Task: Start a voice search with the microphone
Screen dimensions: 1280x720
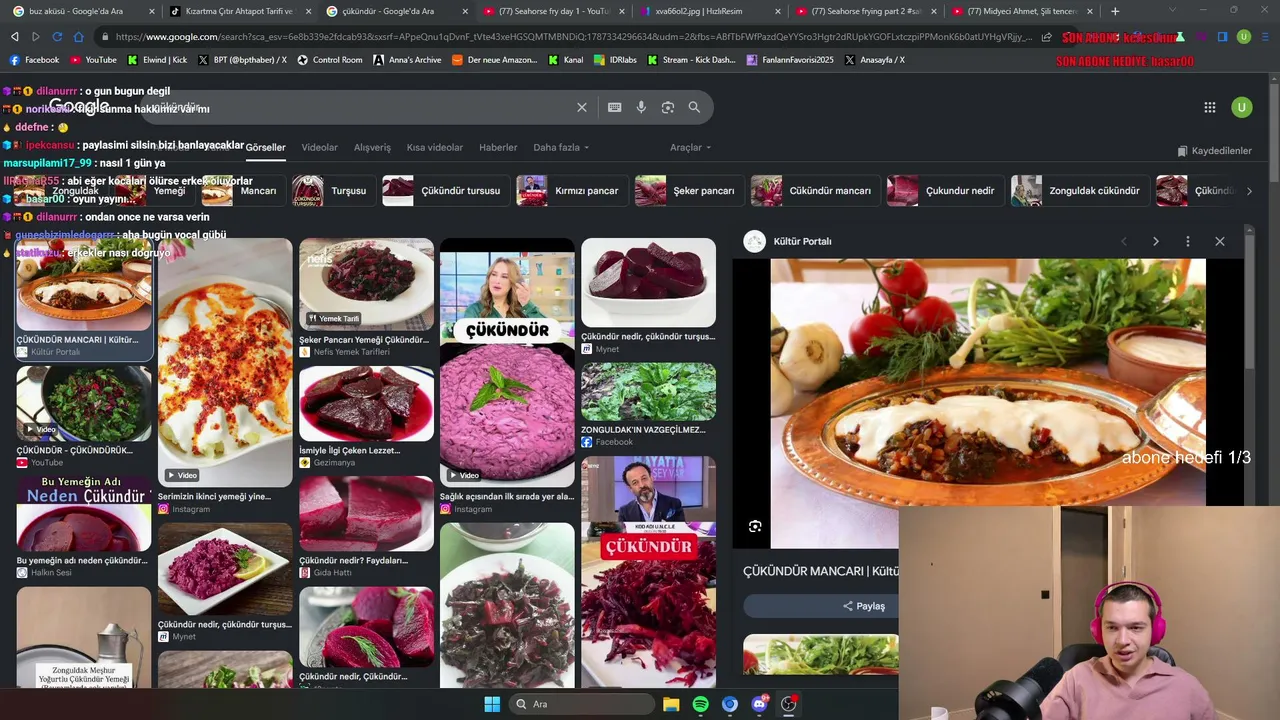Action: click(641, 107)
